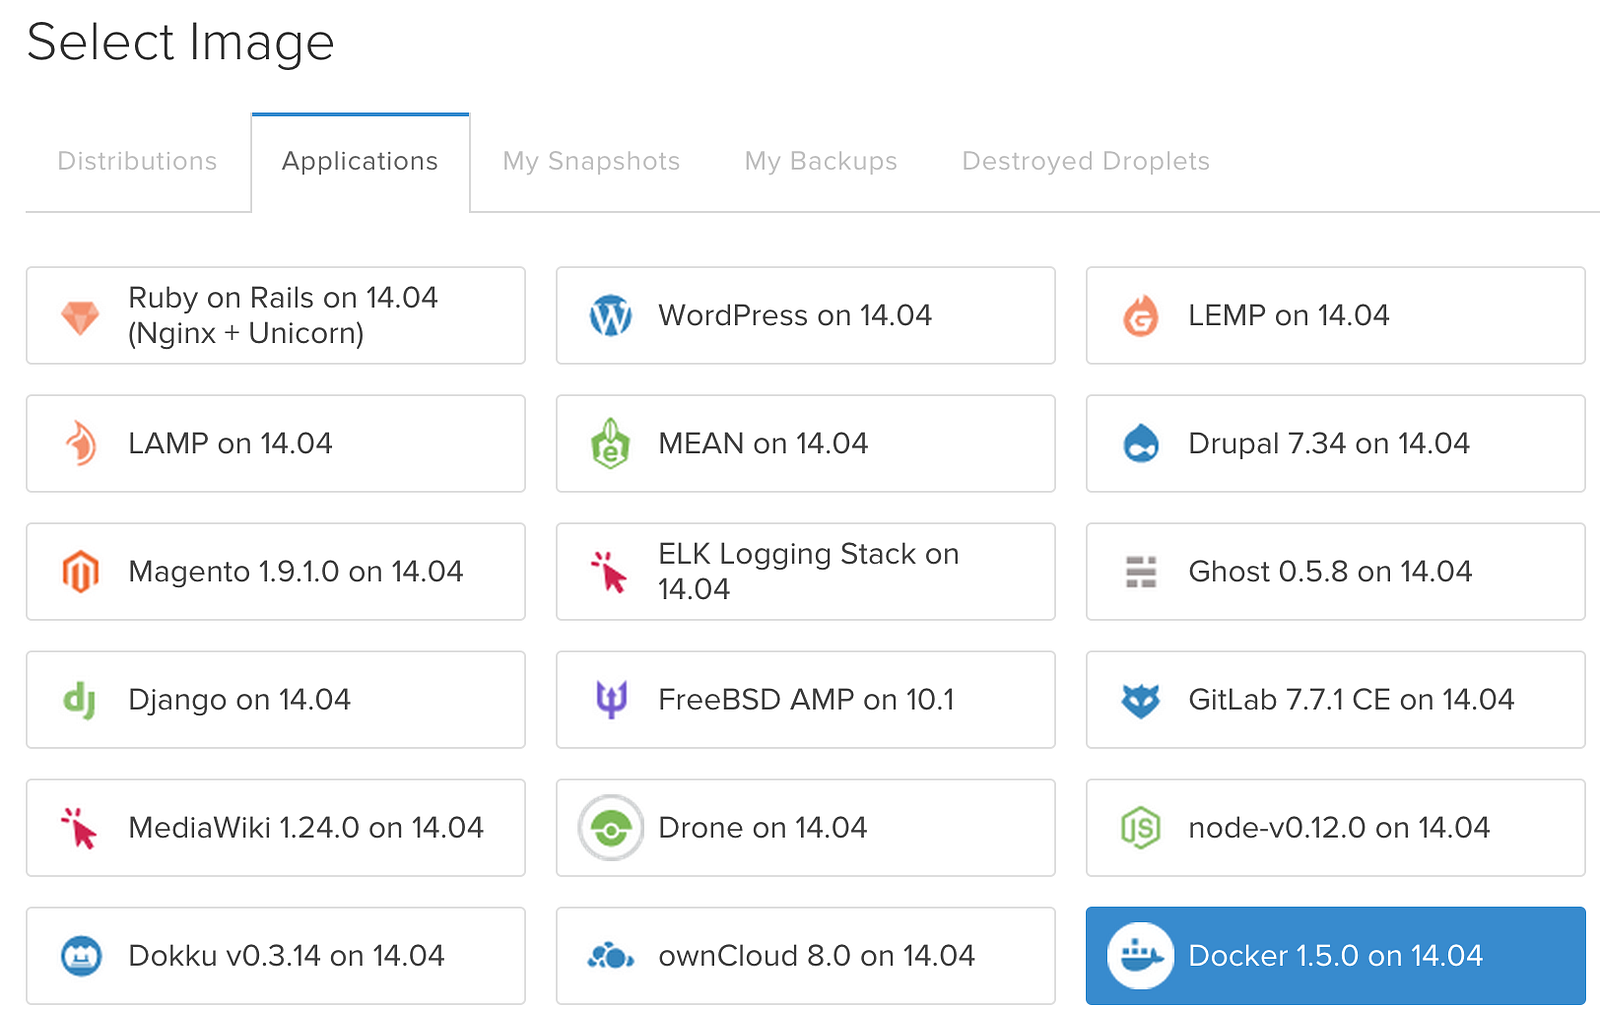
Task: Show the Destroyed Droplets tab
Action: pos(1085,162)
